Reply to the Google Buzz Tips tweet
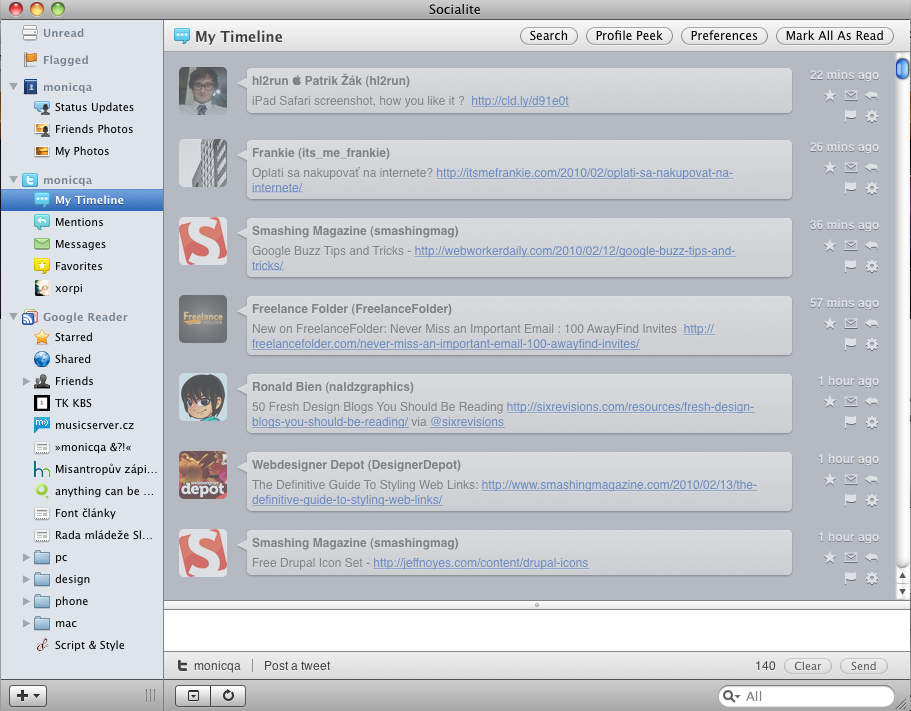Image resolution: width=911 pixels, height=711 pixels. pyautogui.click(x=871, y=246)
